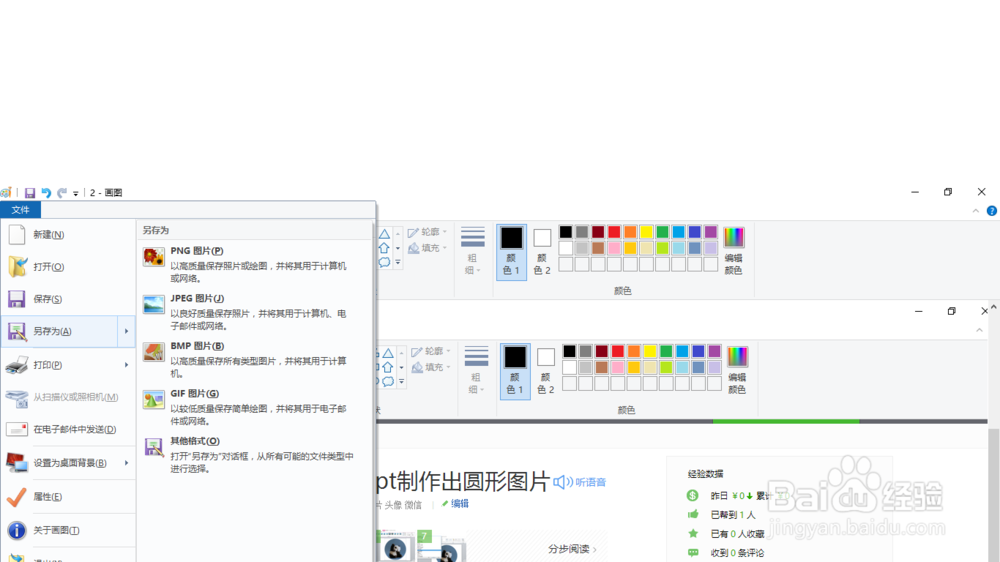This screenshot has width=1000, height=562.
Task: Choose 在电子邮件中发送(D) entry
Action: coord(68,429)
